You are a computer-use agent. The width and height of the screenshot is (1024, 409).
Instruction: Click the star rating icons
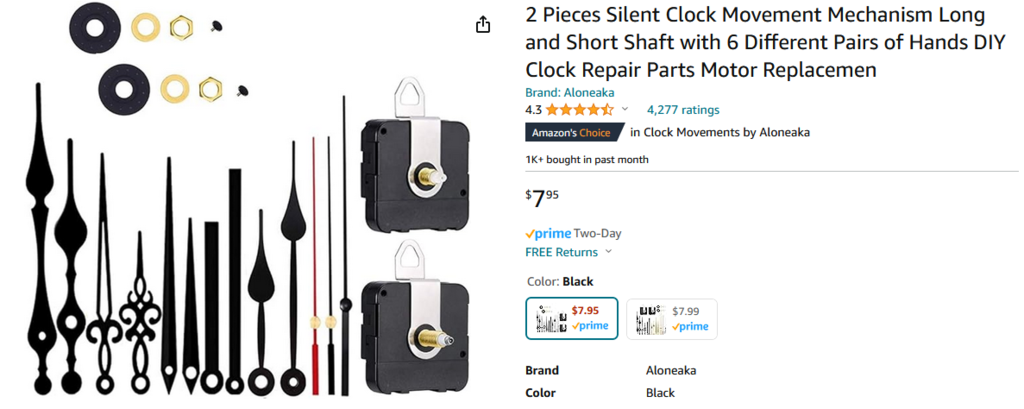[x=580, y=110]
